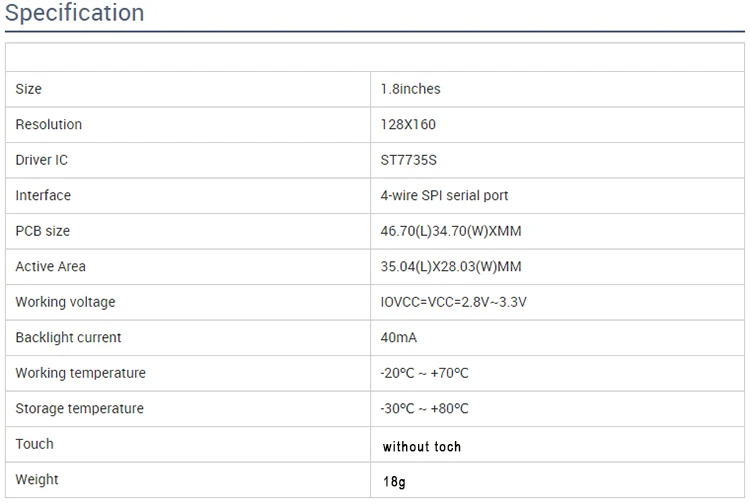Click the 35.04(L)X28.03(W)MM value
750x503 pixels.
click(451, 267)
